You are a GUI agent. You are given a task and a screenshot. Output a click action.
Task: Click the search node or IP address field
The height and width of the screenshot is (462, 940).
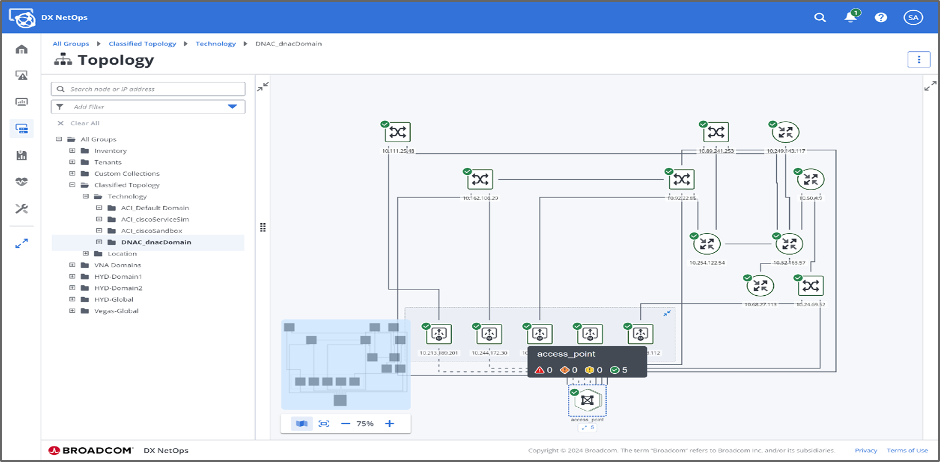click(x=150, y=89)
